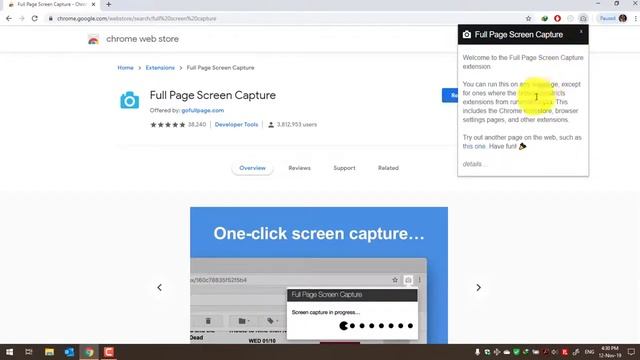This screenshot has width=640, height=360.
Task: Switch to the Related tab
Action: click(x=388, y=168)
